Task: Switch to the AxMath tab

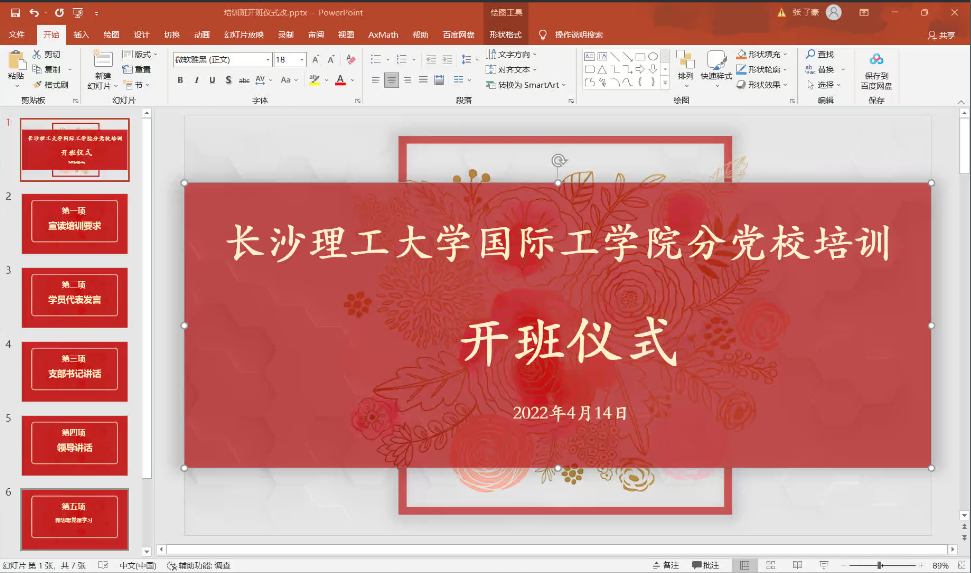Action: click(x=382, y=34)
